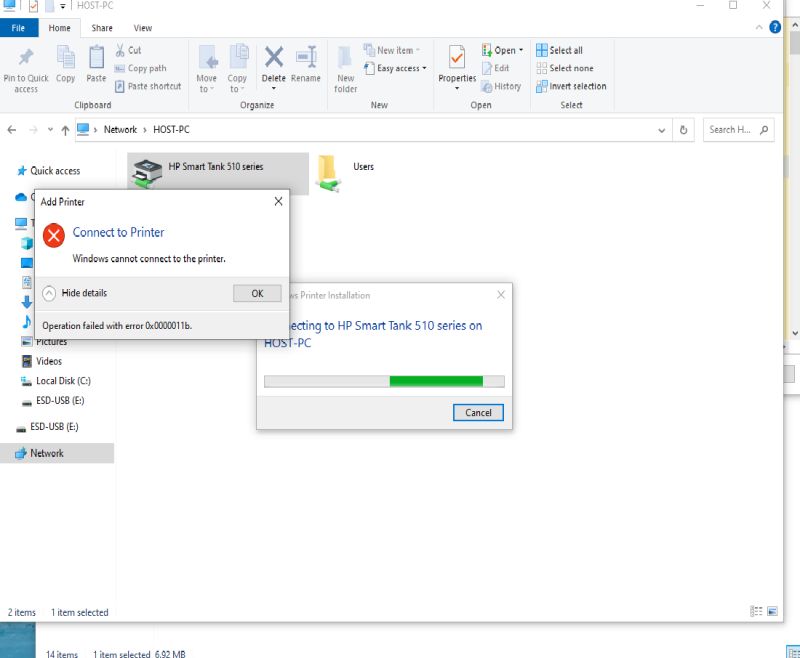Click Select all

559,50
